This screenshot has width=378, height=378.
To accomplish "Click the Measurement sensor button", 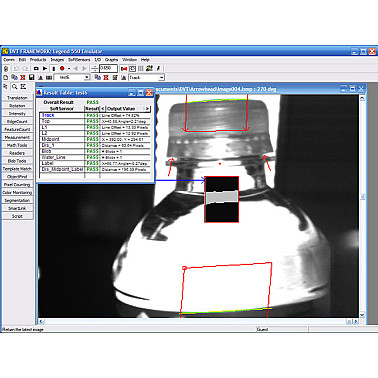I will point(17,137).
